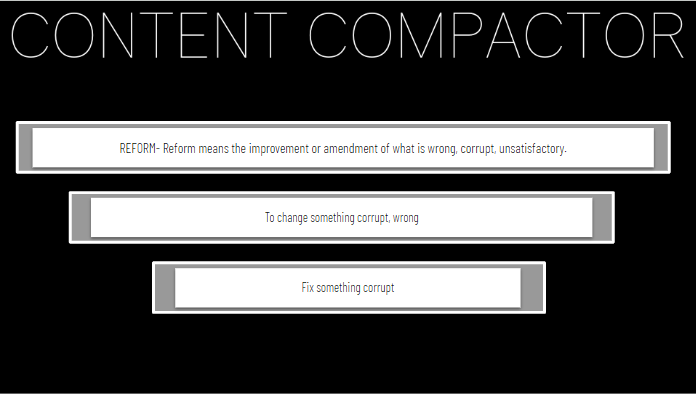Click left gray bar of "To change" box
696x394 pixels.
coord(81,217)
